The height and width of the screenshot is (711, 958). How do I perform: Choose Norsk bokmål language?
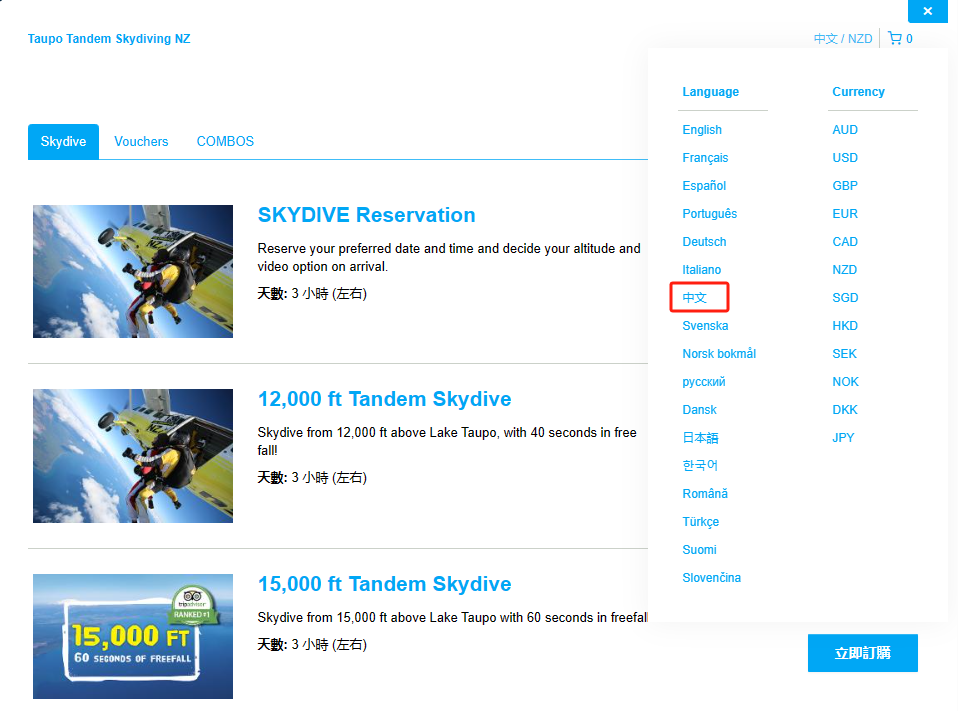tap(719, 354)
